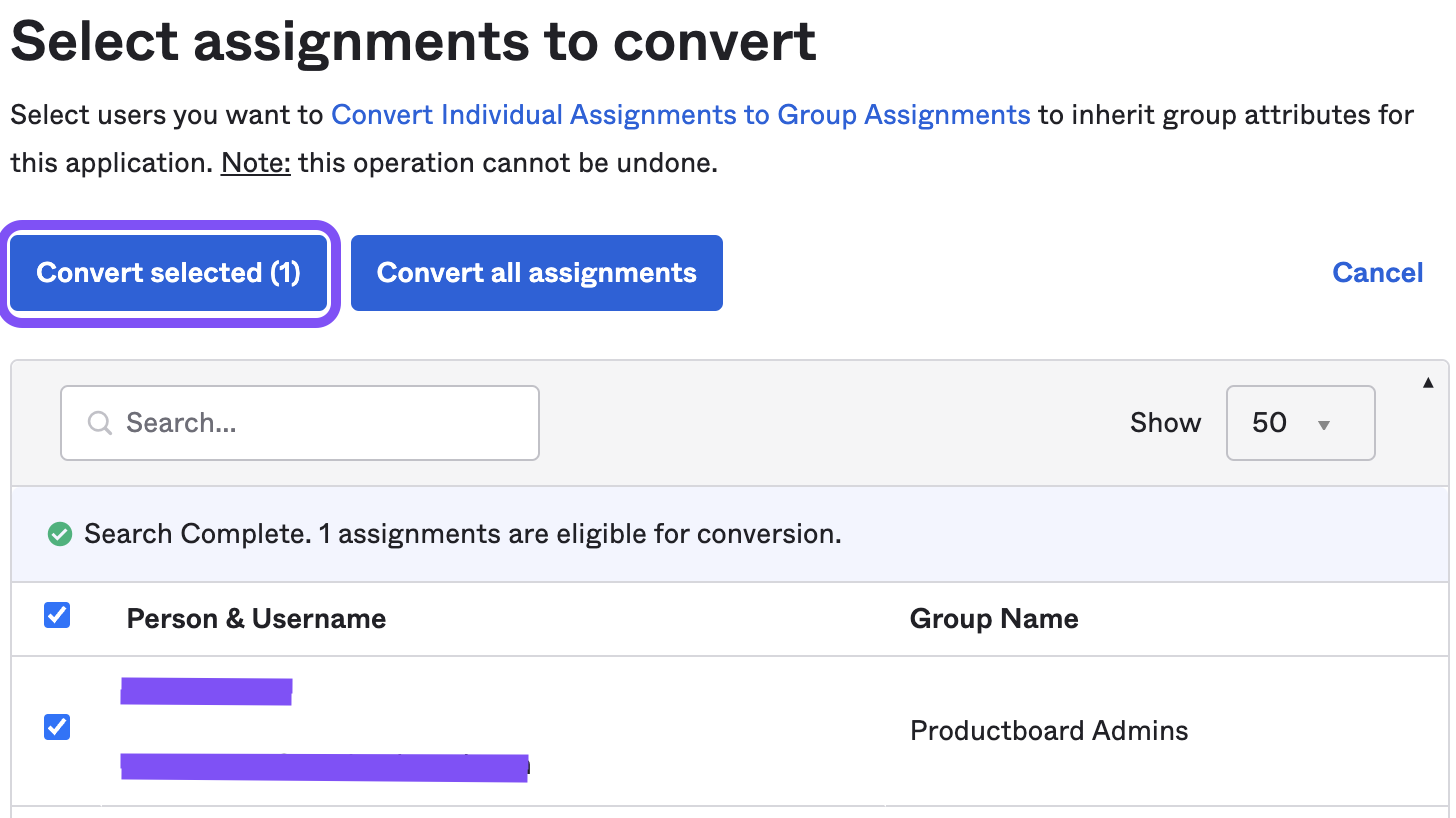
Task: Toggle the select-all header checkbox
Action: pyautogui.click(x=57, y=615)
